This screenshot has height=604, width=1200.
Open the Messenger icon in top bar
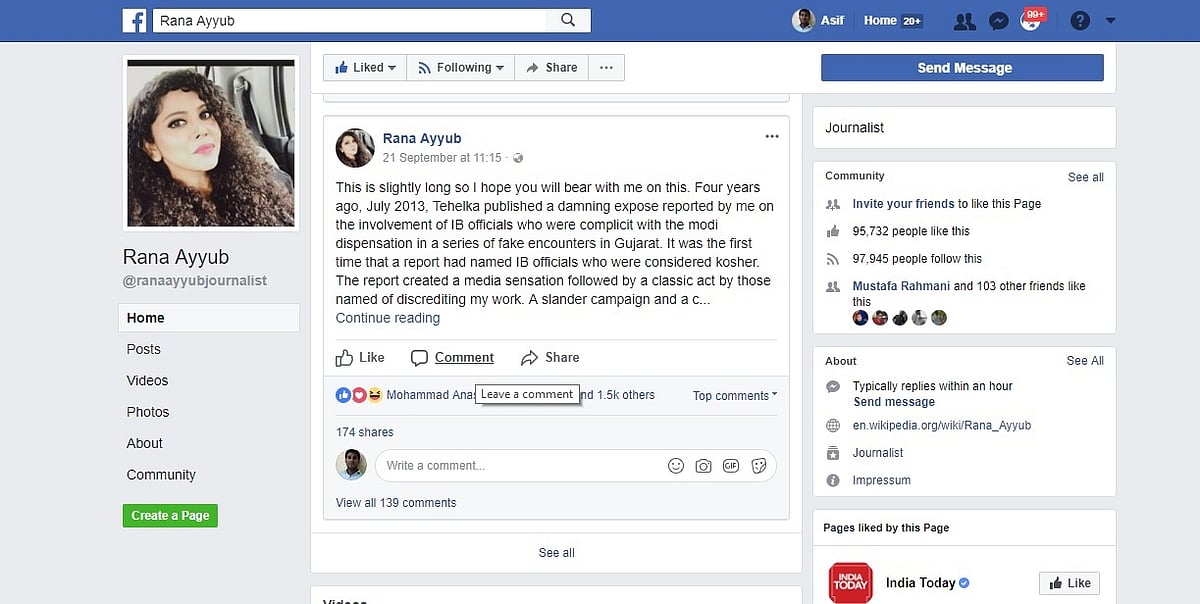coord(998,21)
